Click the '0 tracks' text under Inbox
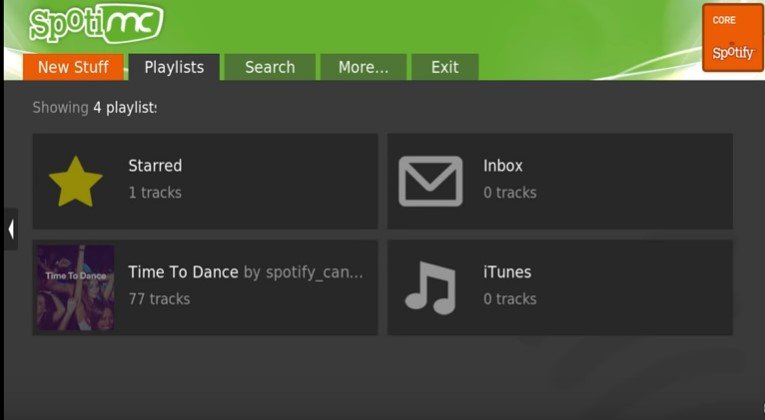 [510, 193]
